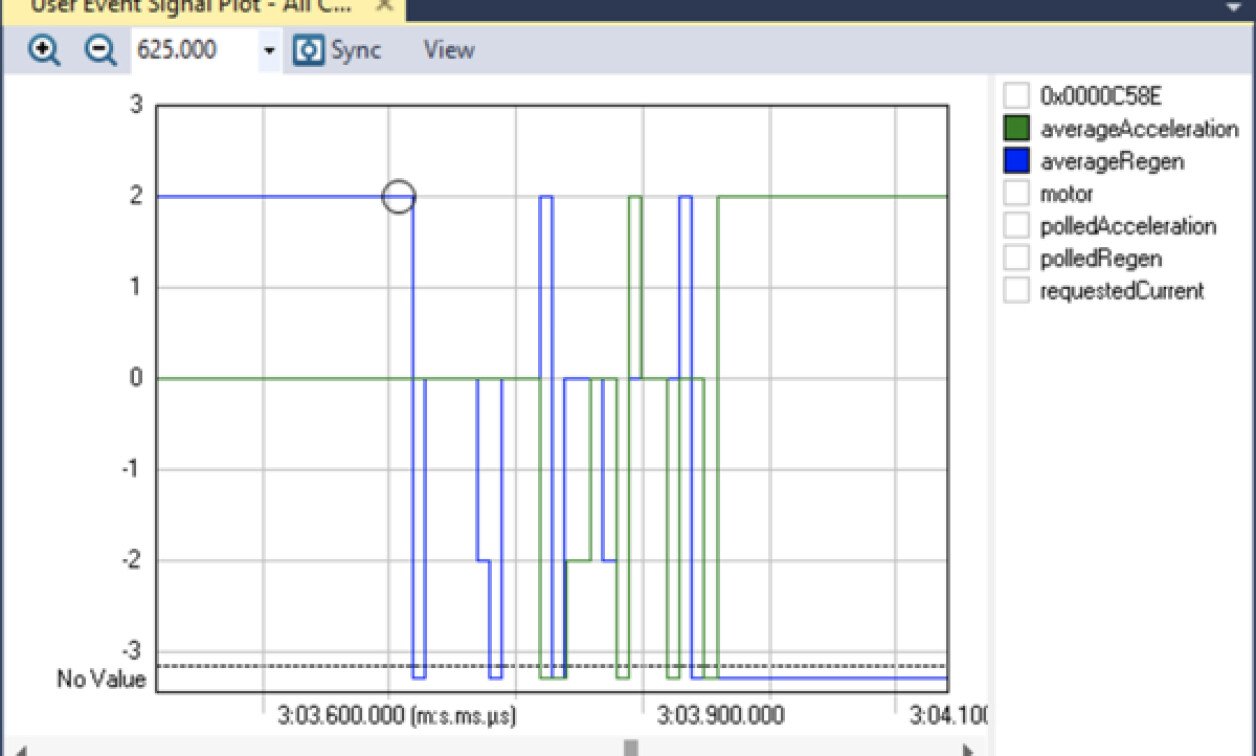This screenshot has height=756, width=1256.
Task: Select the User Event Signal Plot tab
Action: pos(180,8)
